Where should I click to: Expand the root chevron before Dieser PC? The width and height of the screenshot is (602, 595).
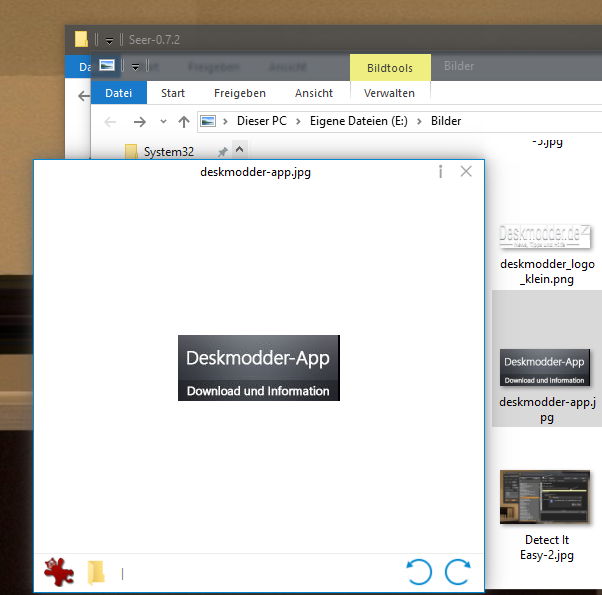click(x=225, y=121)
